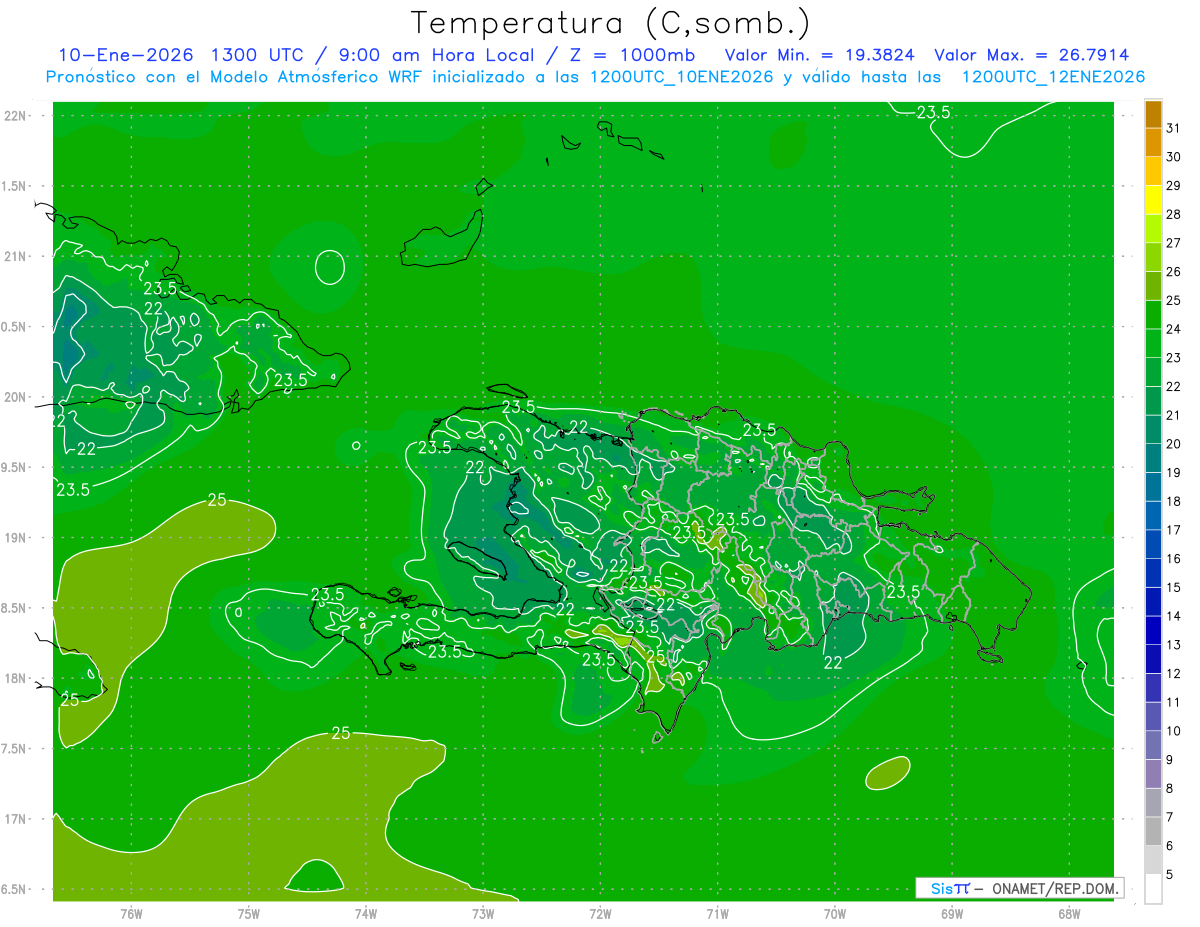The height and width of the screenshot is (927, 1200).
Task: Click the "6.5N" latitude axis label
Action: [x=15, y=889]
